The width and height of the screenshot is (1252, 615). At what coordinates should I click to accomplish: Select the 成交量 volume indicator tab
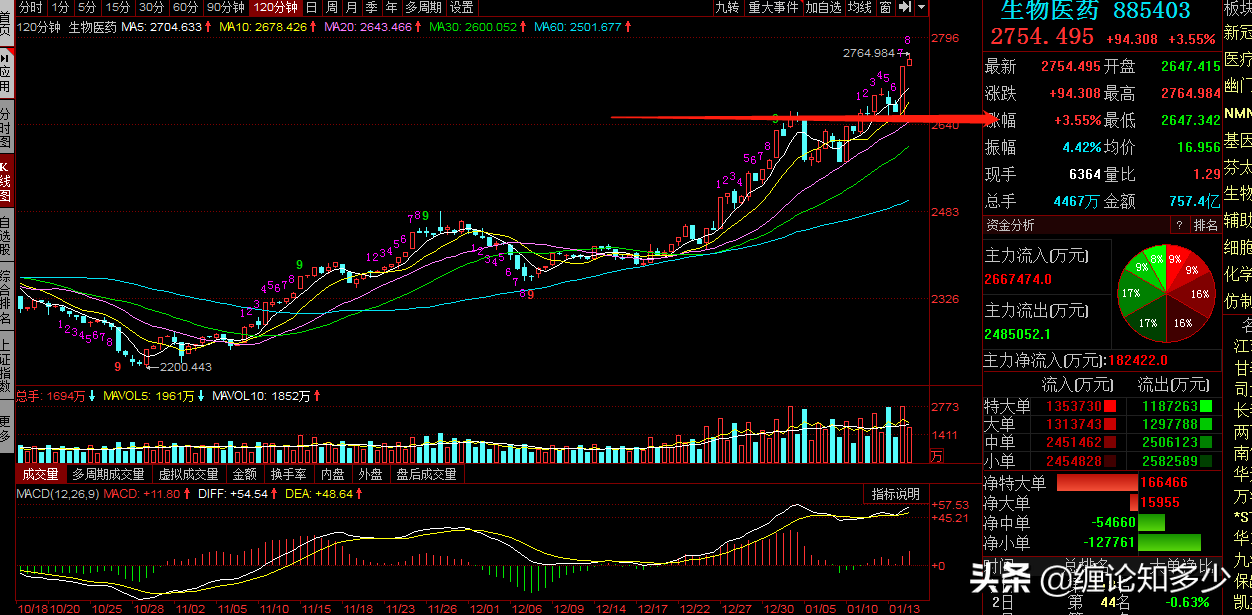pos(42,474)
